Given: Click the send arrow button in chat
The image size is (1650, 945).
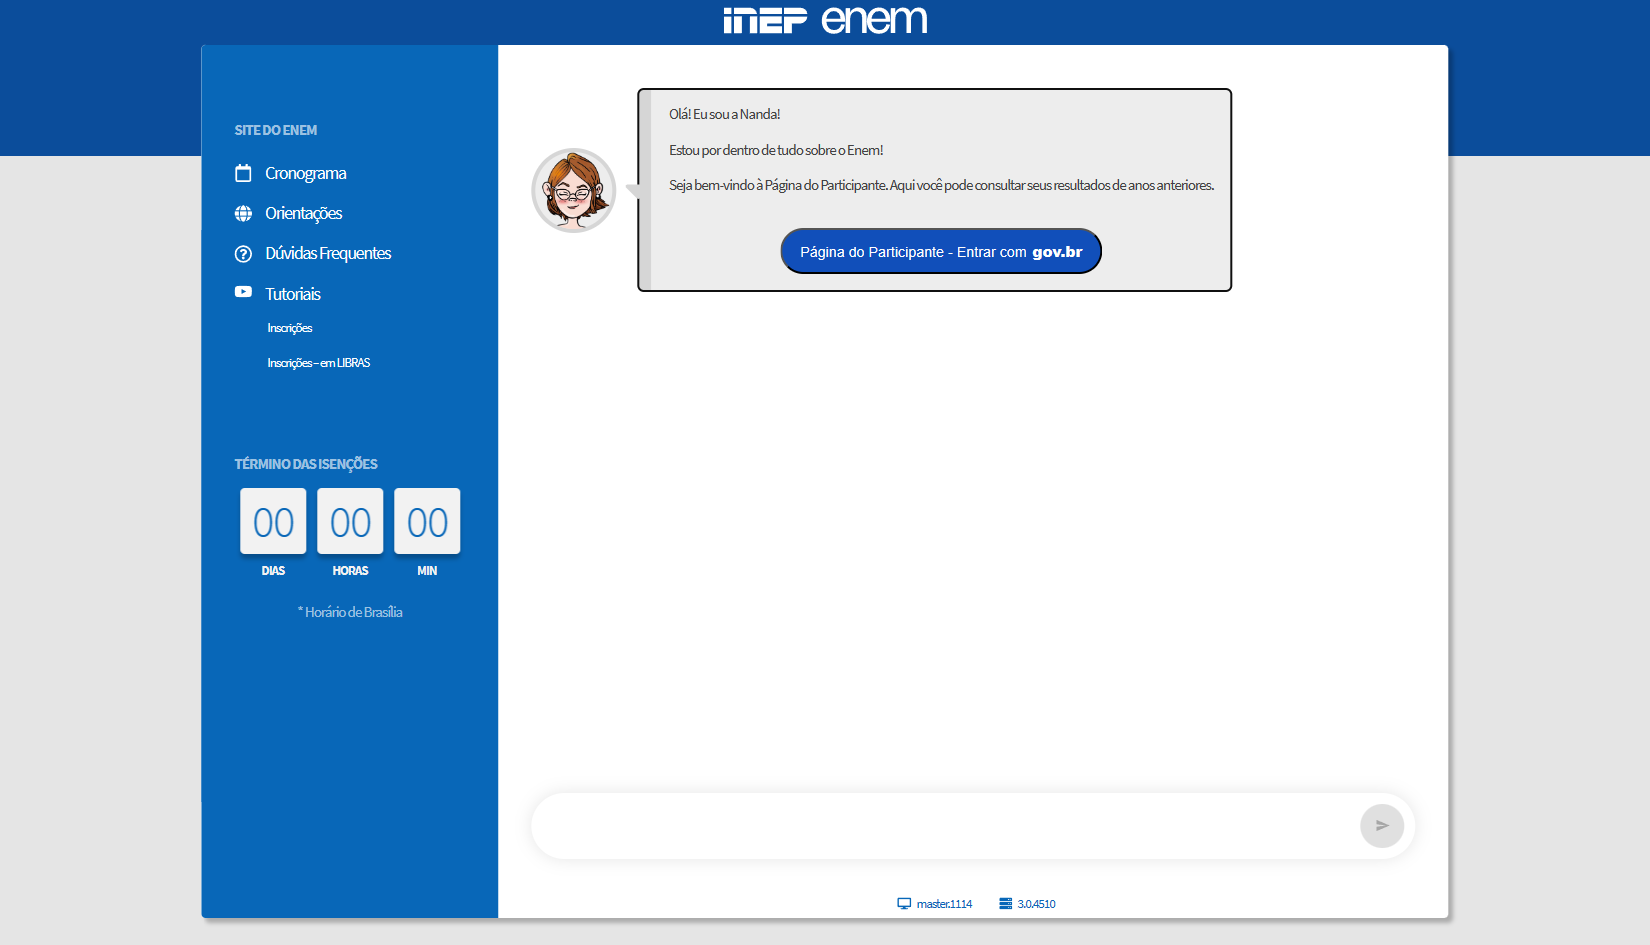Looking at the screenshot, I should coord(1382,826).
